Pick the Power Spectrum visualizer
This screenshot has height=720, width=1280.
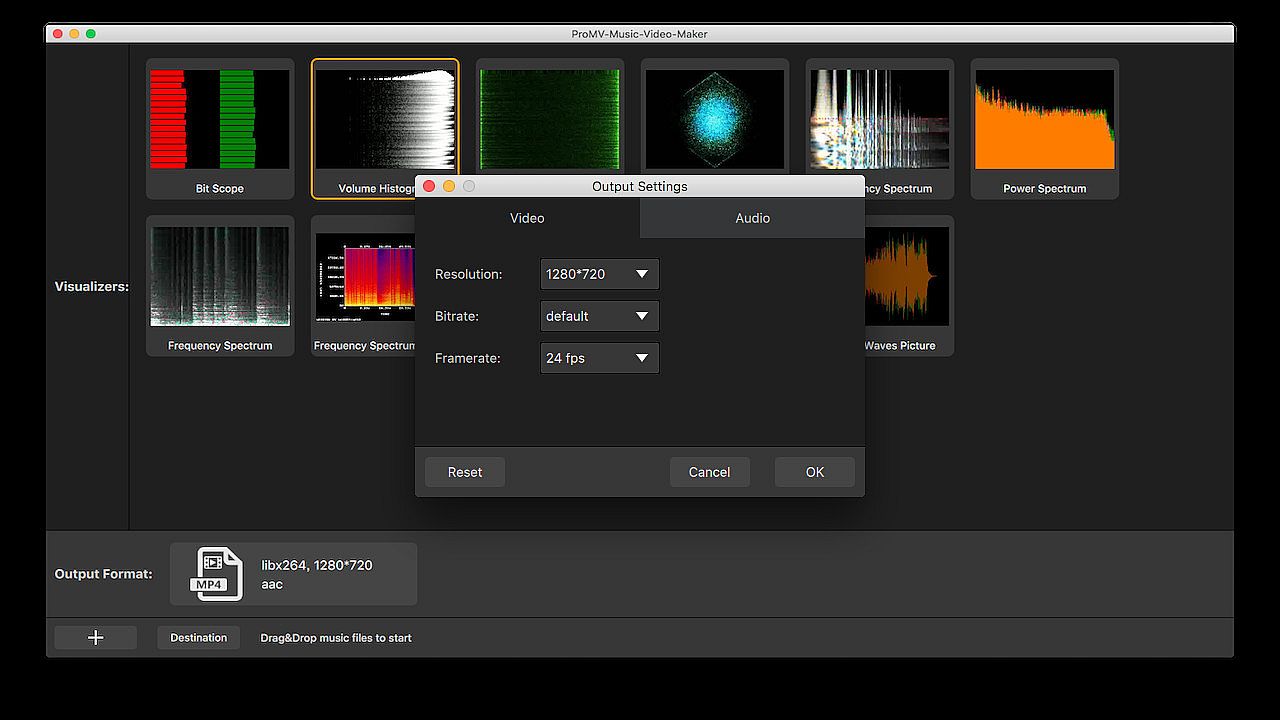[1044, 128]
